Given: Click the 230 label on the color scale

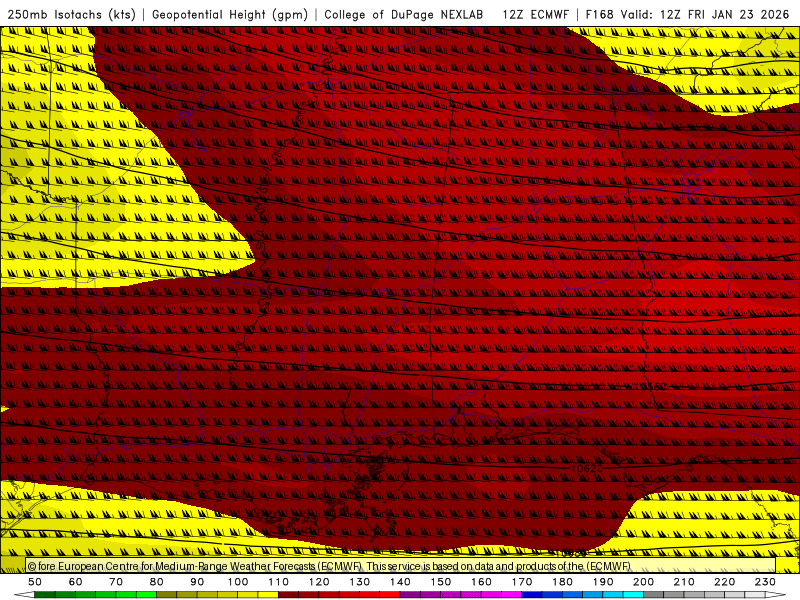Looking at the screenshot, I should [765, 582].
